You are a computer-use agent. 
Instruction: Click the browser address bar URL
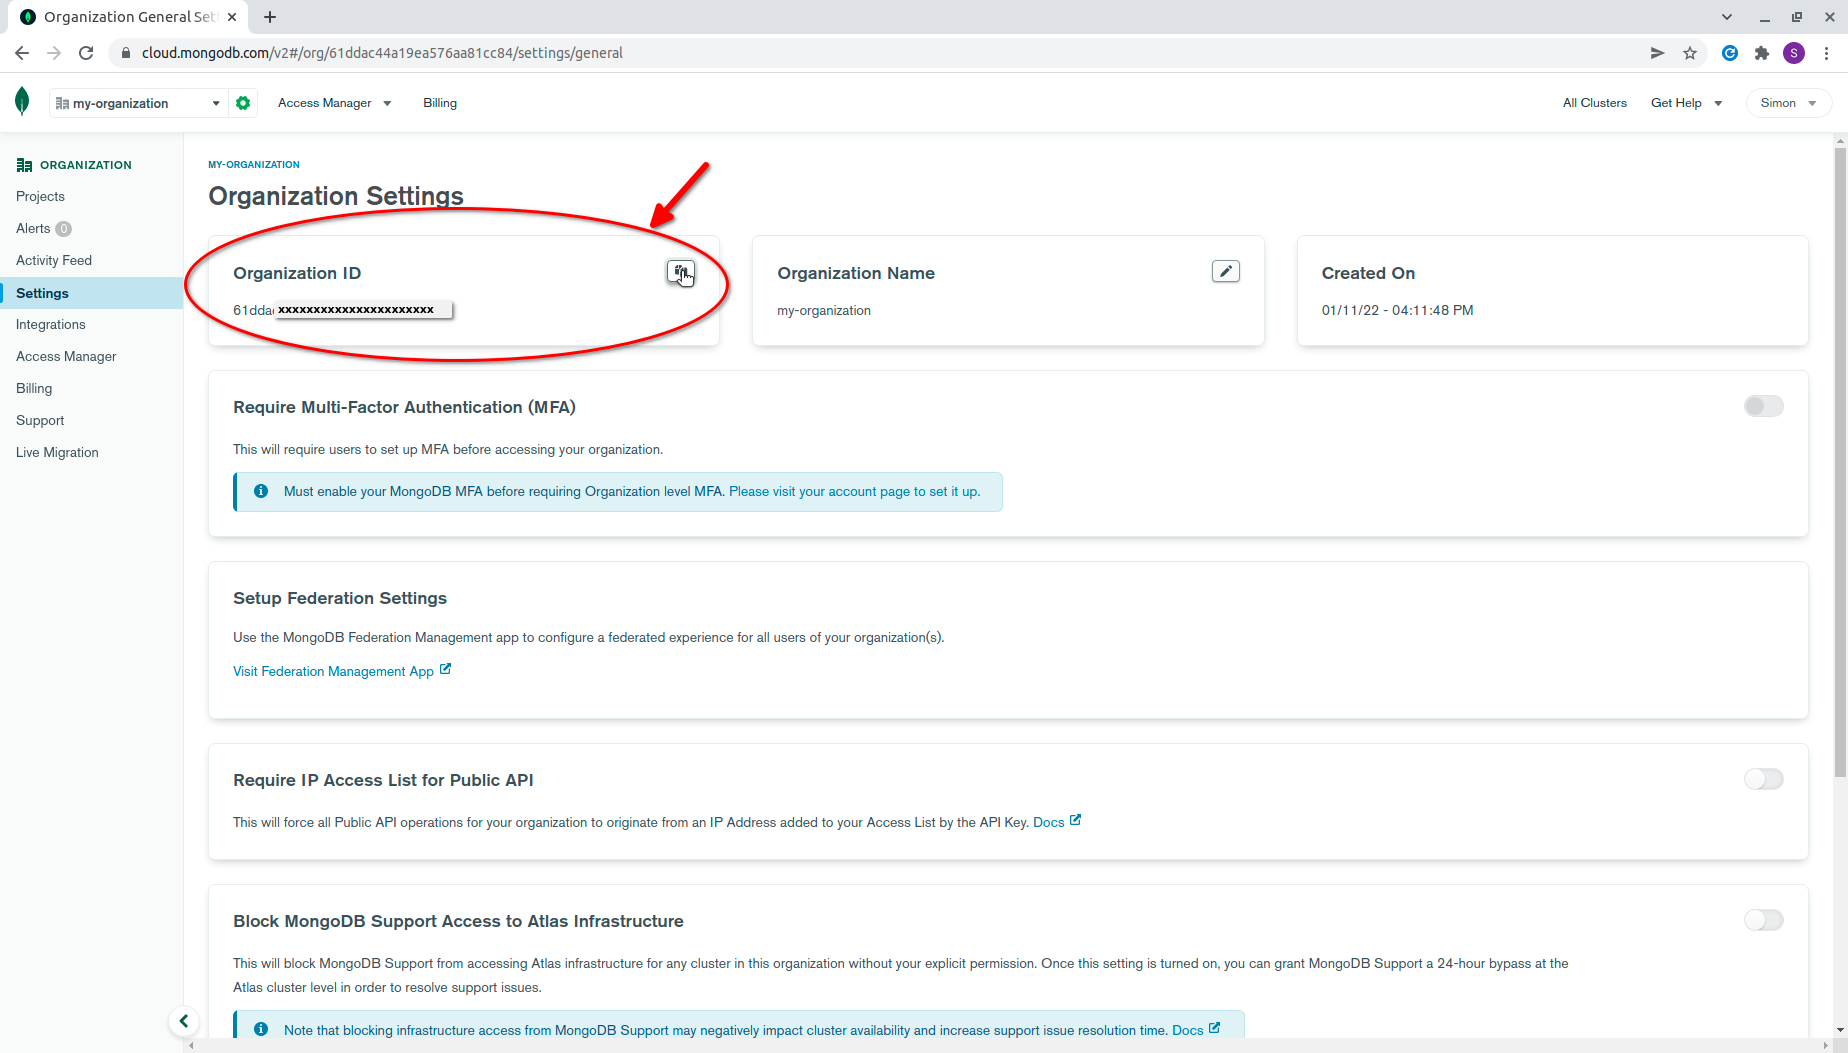click(x=382, y=53)
